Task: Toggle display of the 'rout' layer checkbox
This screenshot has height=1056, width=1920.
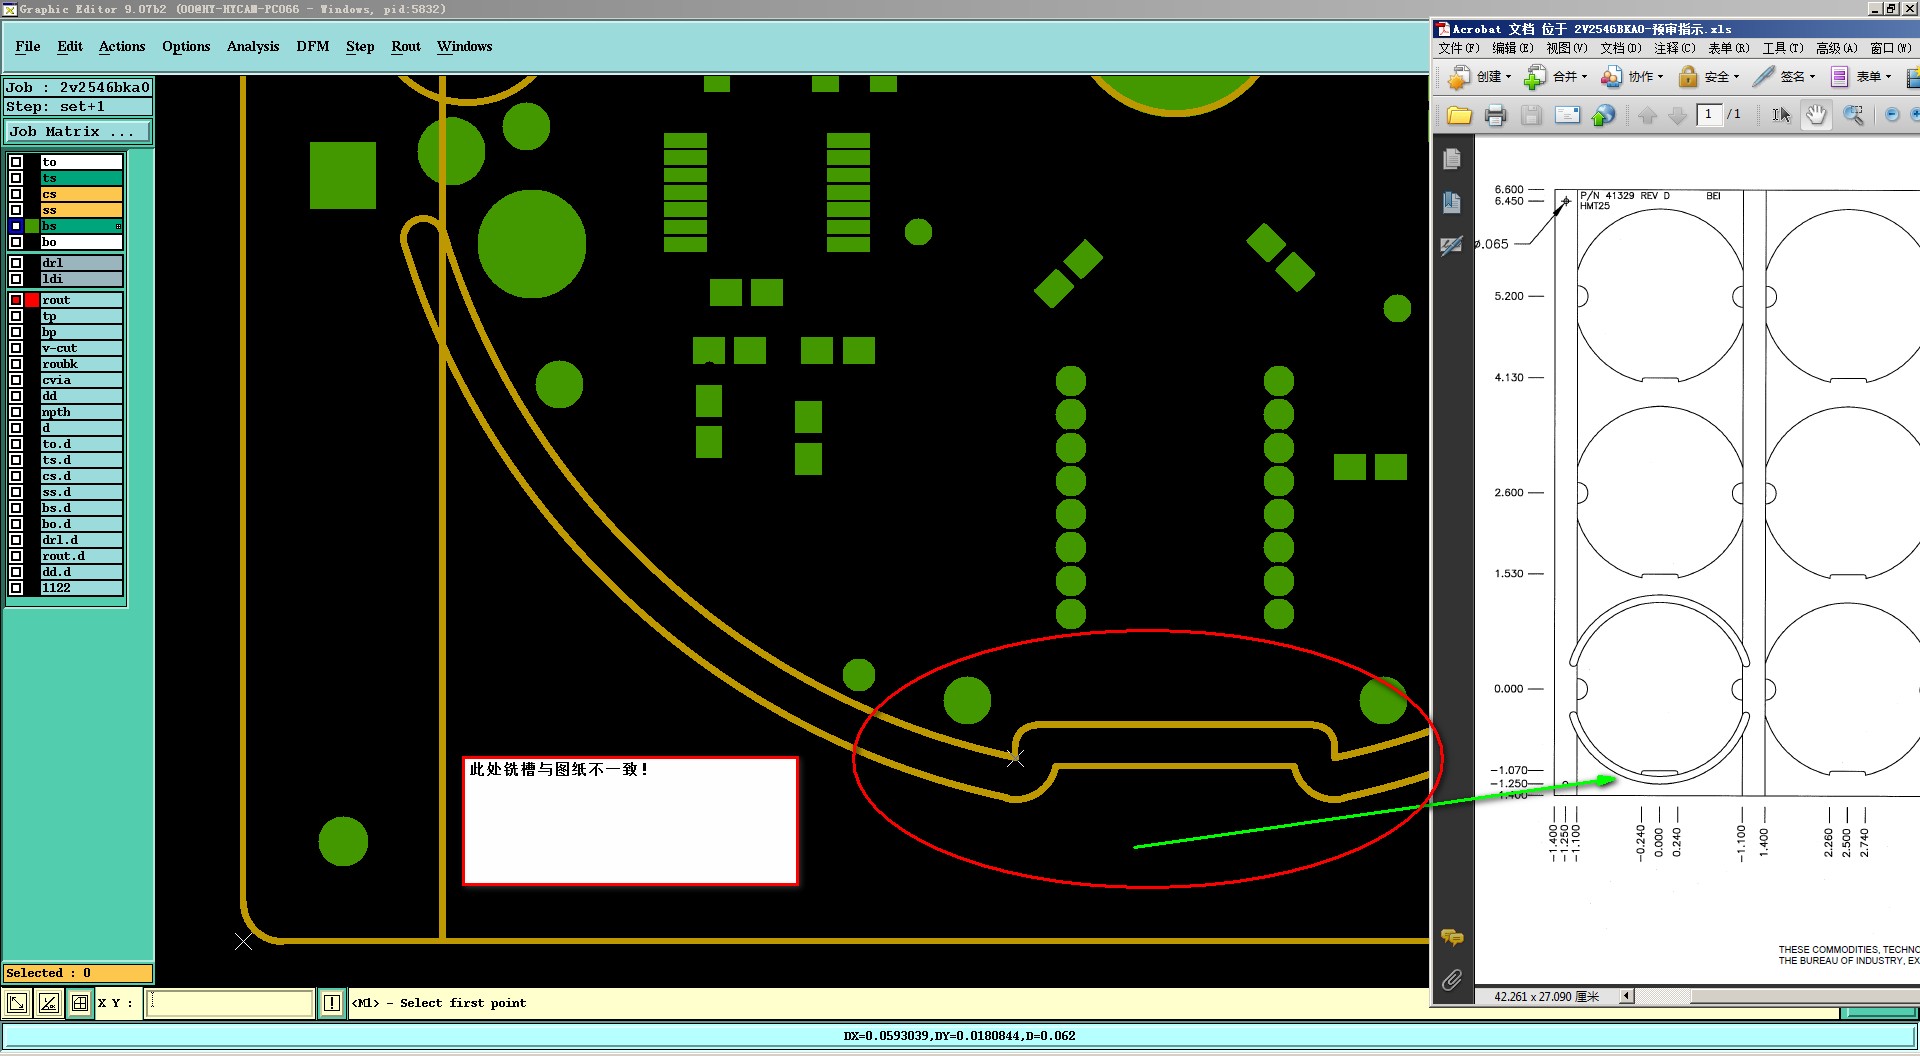Action: [x=16, y=300]
